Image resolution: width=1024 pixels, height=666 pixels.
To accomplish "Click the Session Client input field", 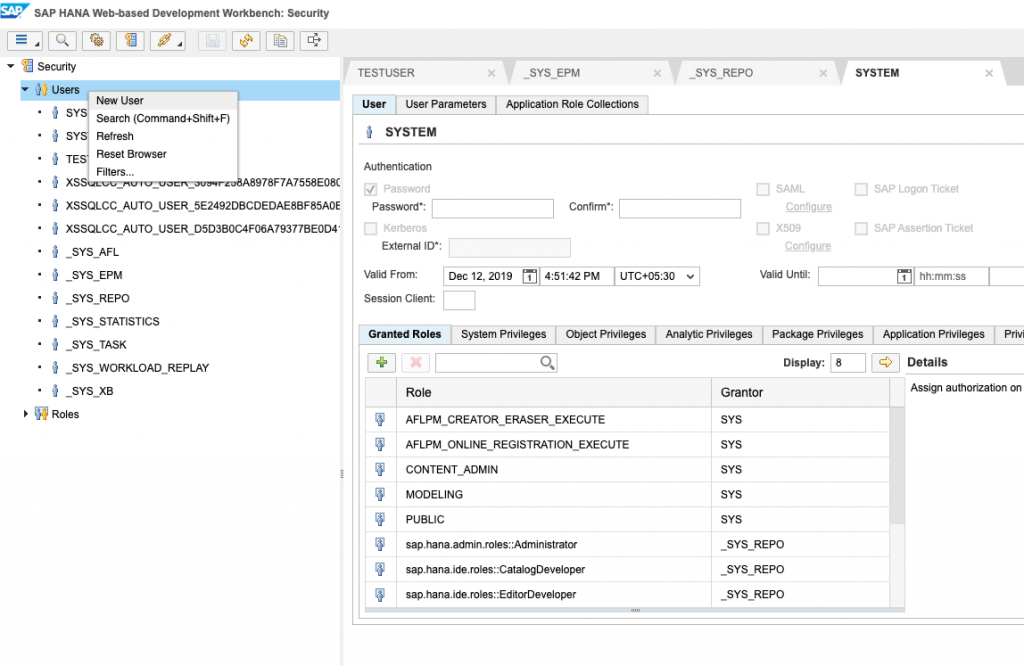I will [459, 300].
